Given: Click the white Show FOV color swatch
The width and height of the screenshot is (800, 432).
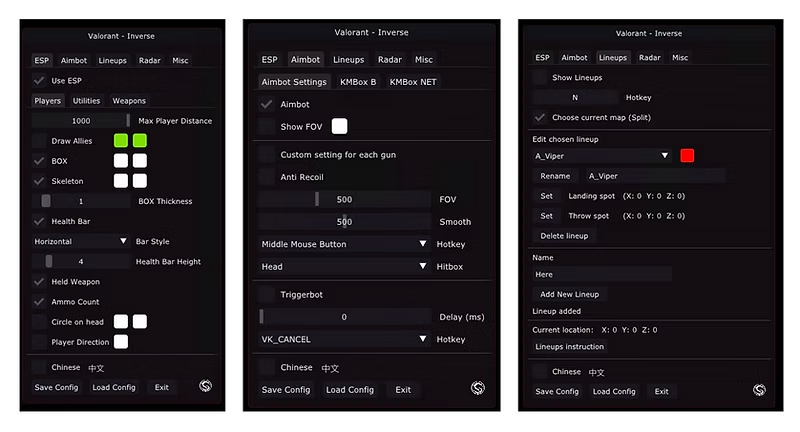Looking at the screenshot, I should click(340, 126).
